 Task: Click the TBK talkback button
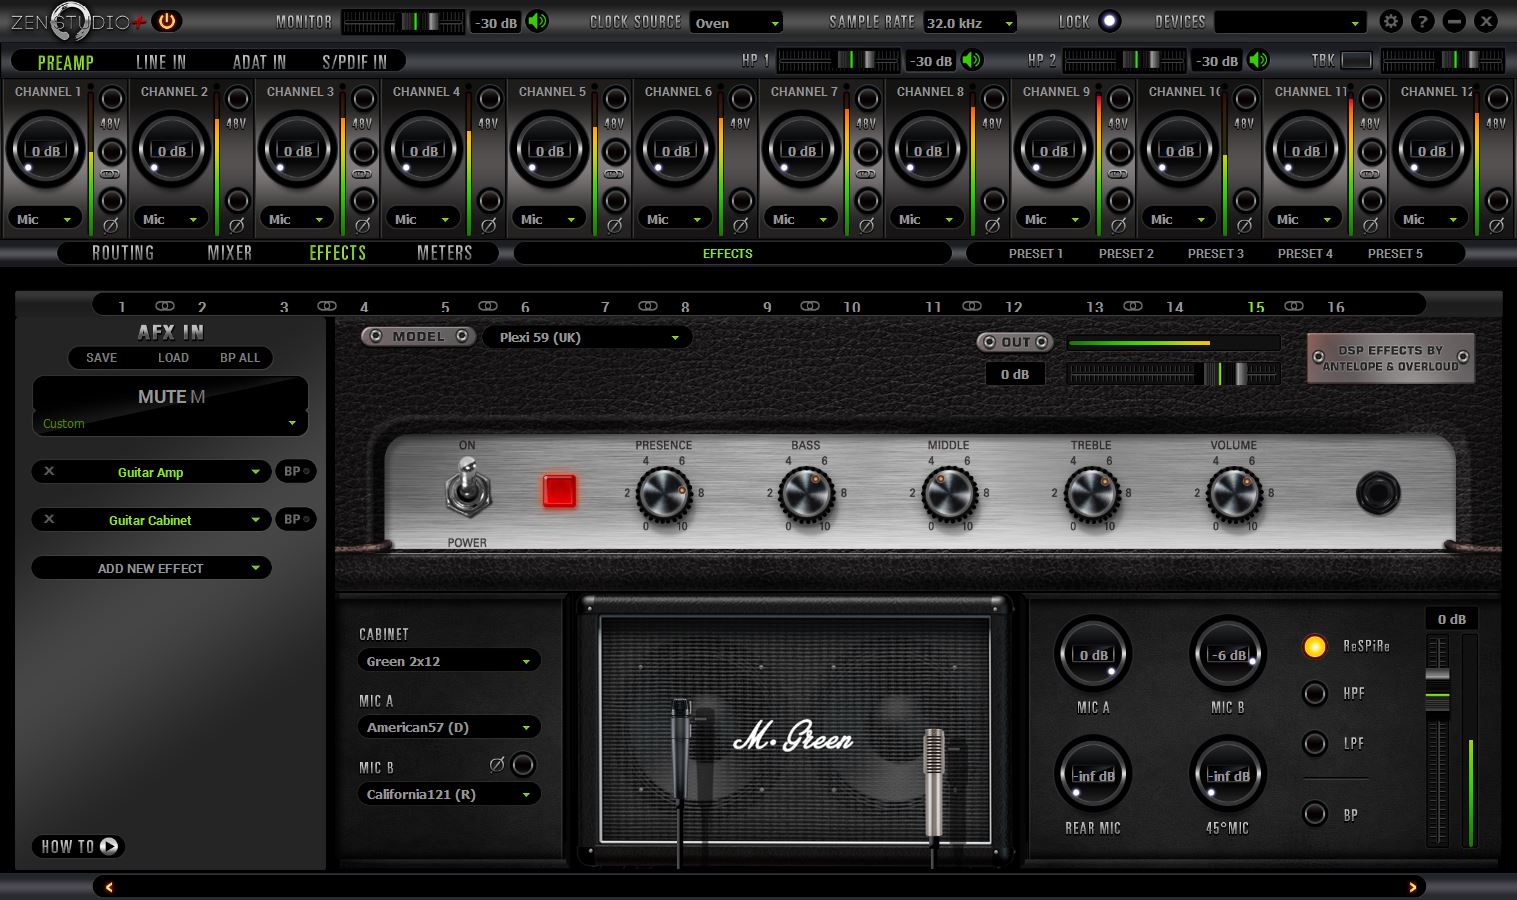1356,60
